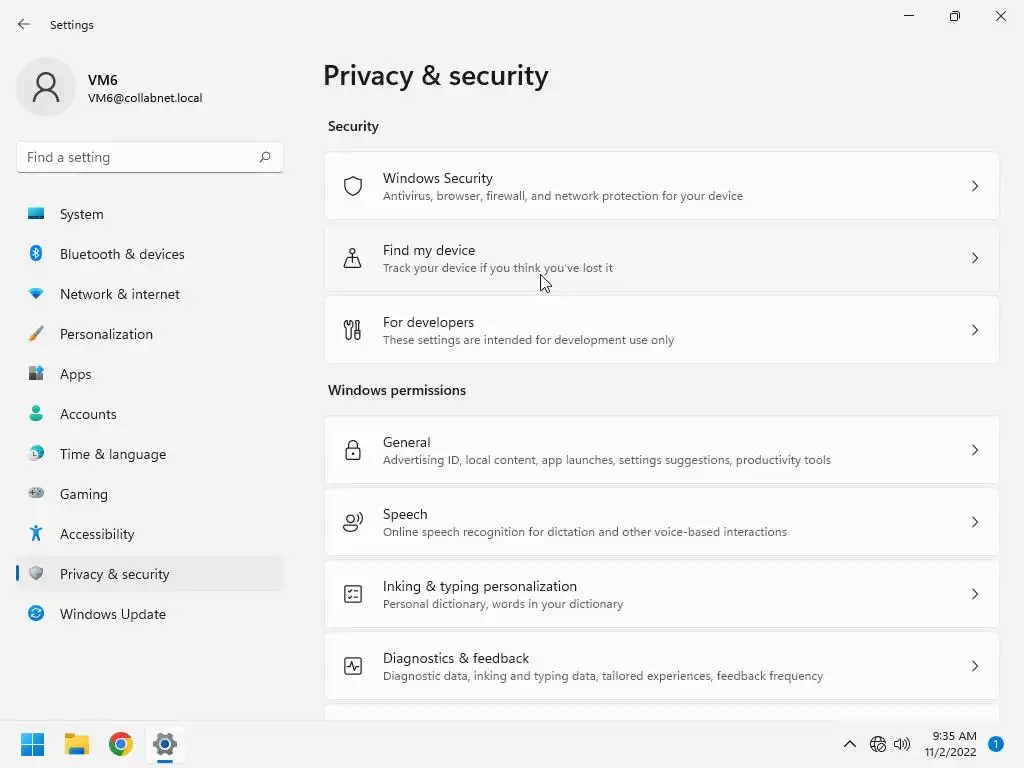
Task: Click the For developers tools icon
Action: pos(353,330)
